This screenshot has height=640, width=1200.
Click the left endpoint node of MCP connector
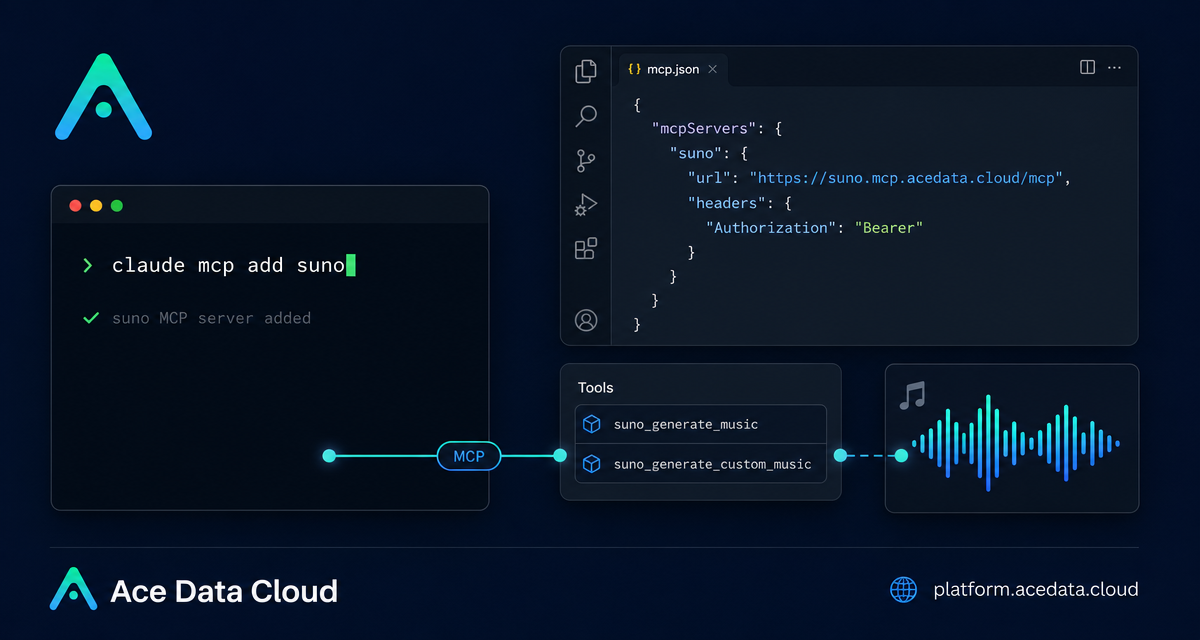tap(329, 456)
